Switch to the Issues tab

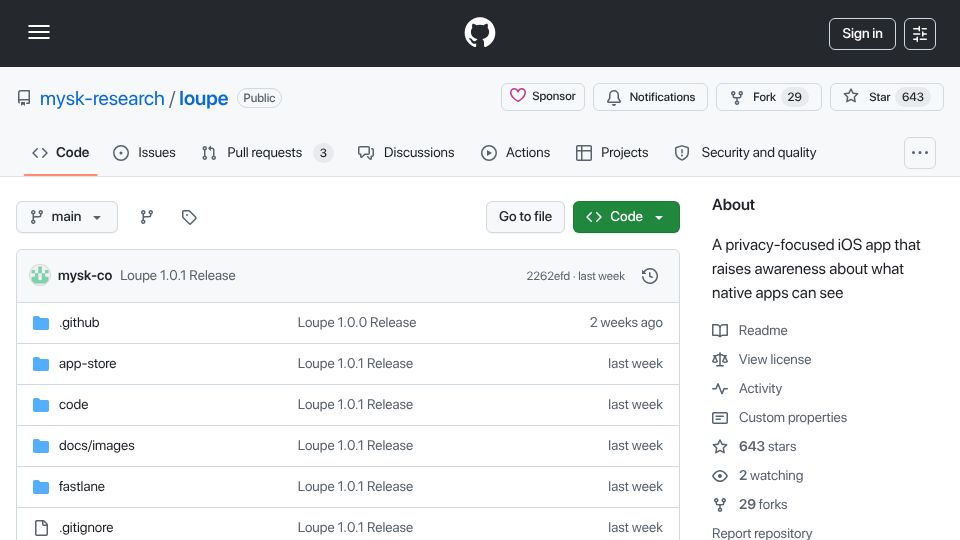point(144,152)
